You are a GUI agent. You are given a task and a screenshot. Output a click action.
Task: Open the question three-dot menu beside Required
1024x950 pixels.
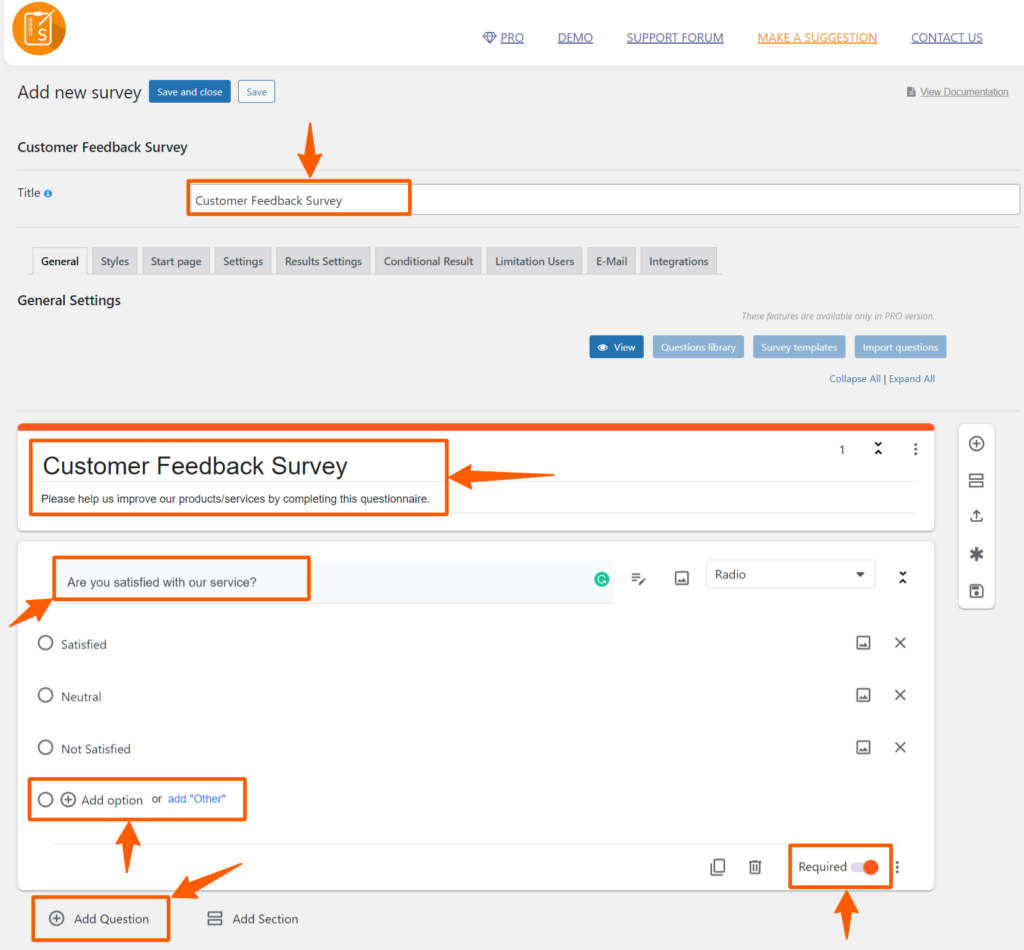pyautogui.click(x=897, y=867)
